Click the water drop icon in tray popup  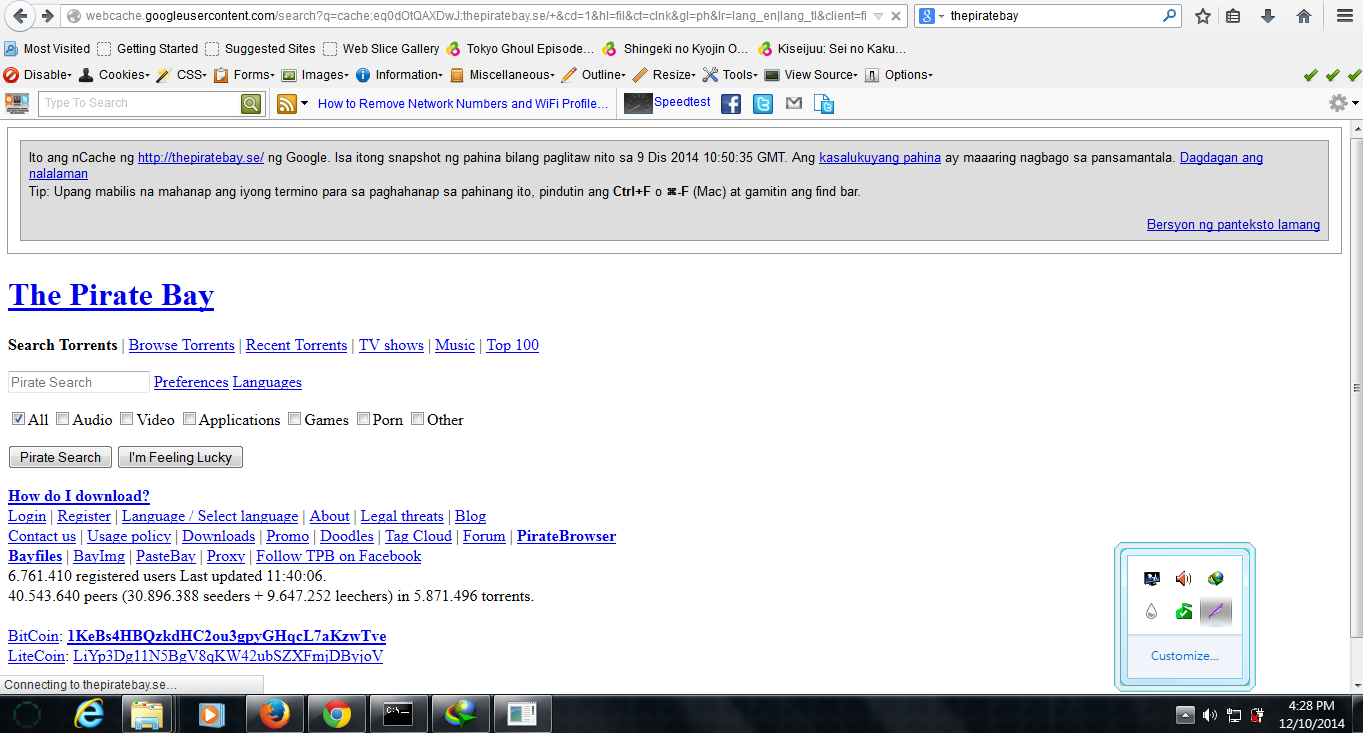tap(1151, 611)
